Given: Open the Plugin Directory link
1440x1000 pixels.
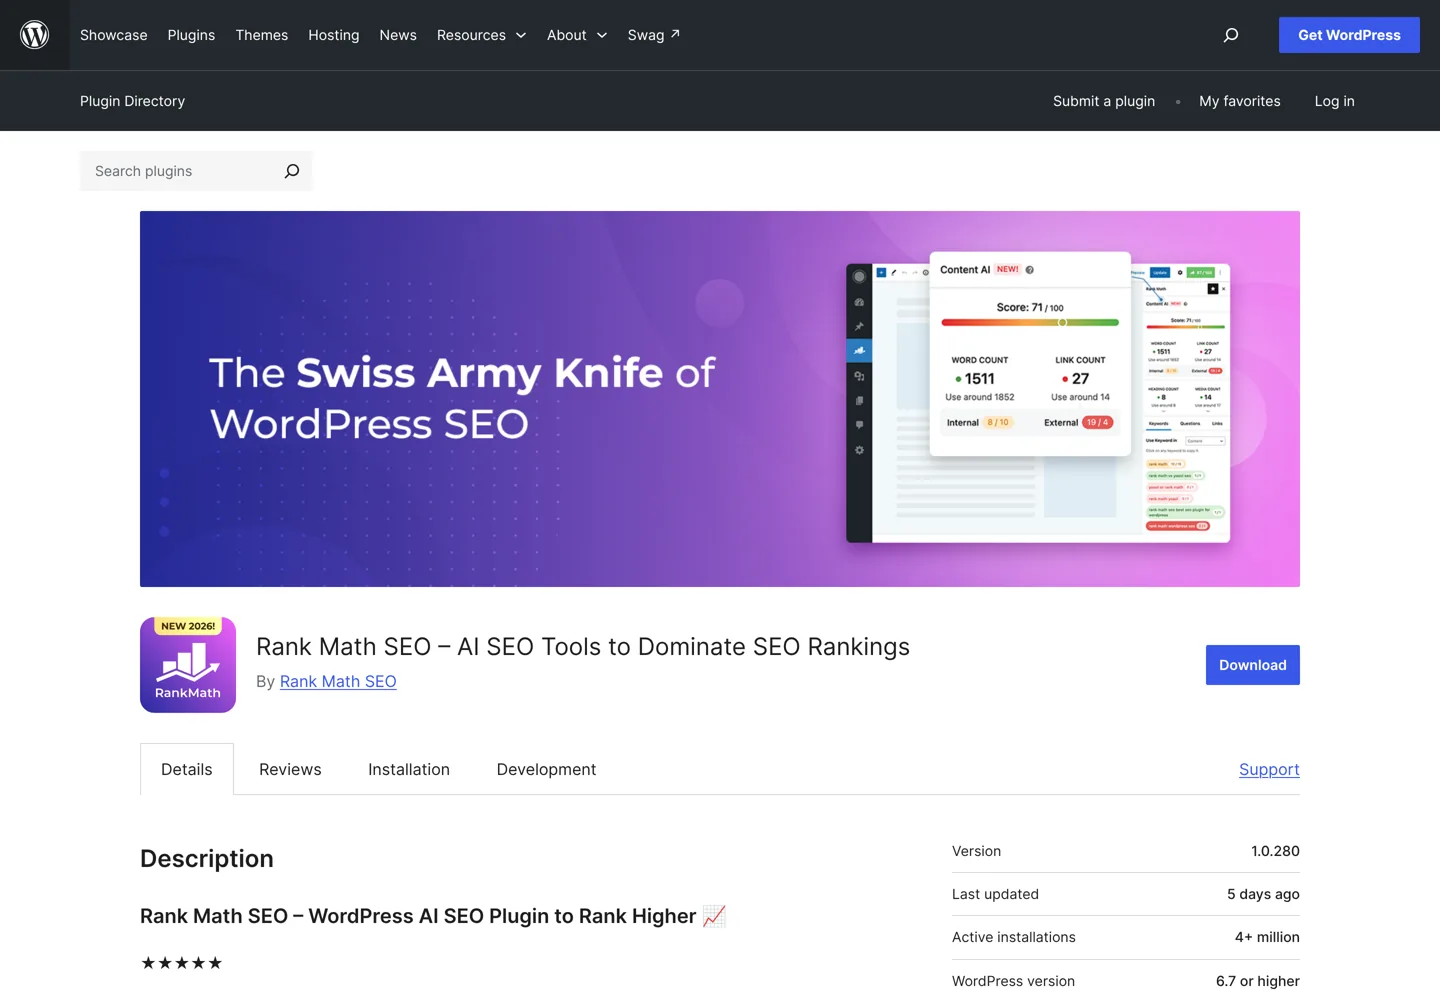Looking at the screenshot, I should [132, 101].
